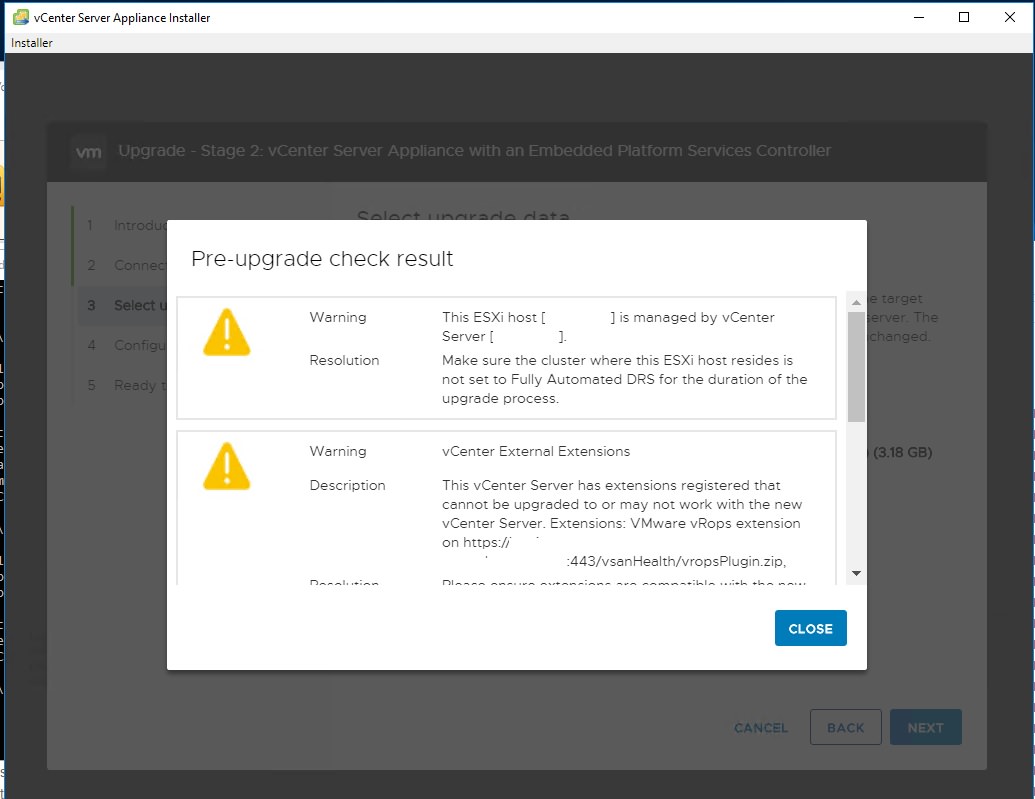
Task: Minimize the installer window
Action: [918, 17]
